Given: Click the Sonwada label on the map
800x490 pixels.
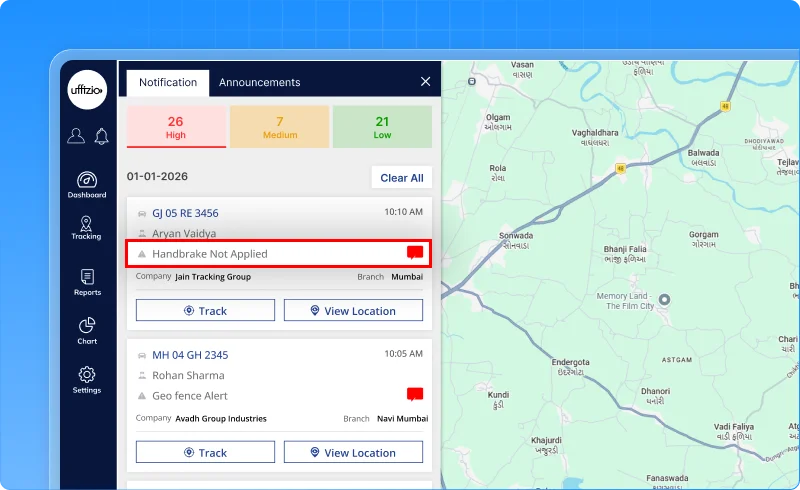Looking at the screenshot, I should [516, 236].
